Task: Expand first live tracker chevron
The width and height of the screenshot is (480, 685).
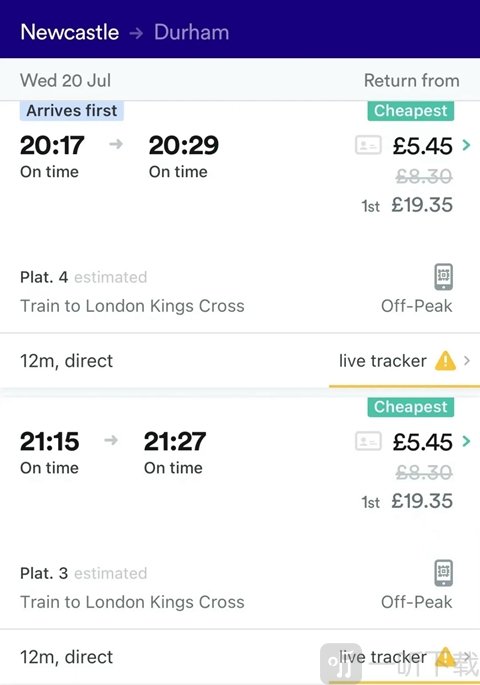Action: 467,360
